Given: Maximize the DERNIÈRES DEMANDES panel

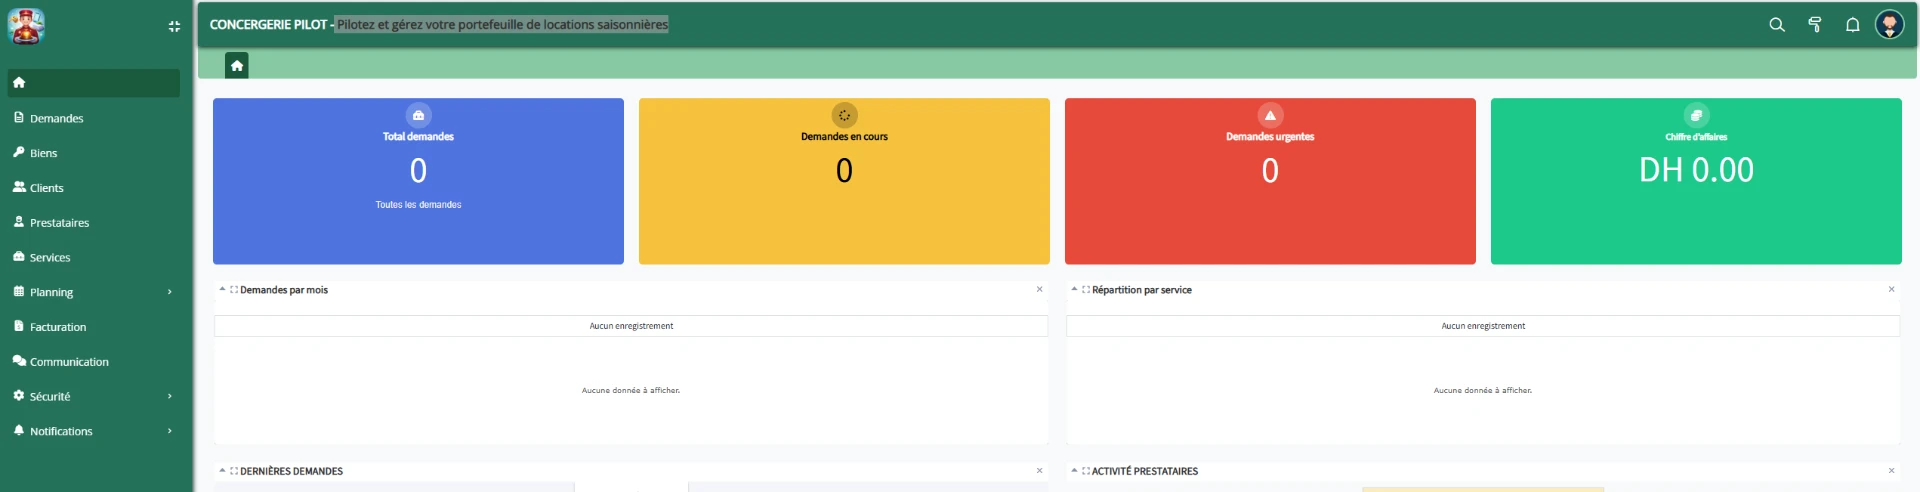Looking at the screenshot, I should 234,471.
